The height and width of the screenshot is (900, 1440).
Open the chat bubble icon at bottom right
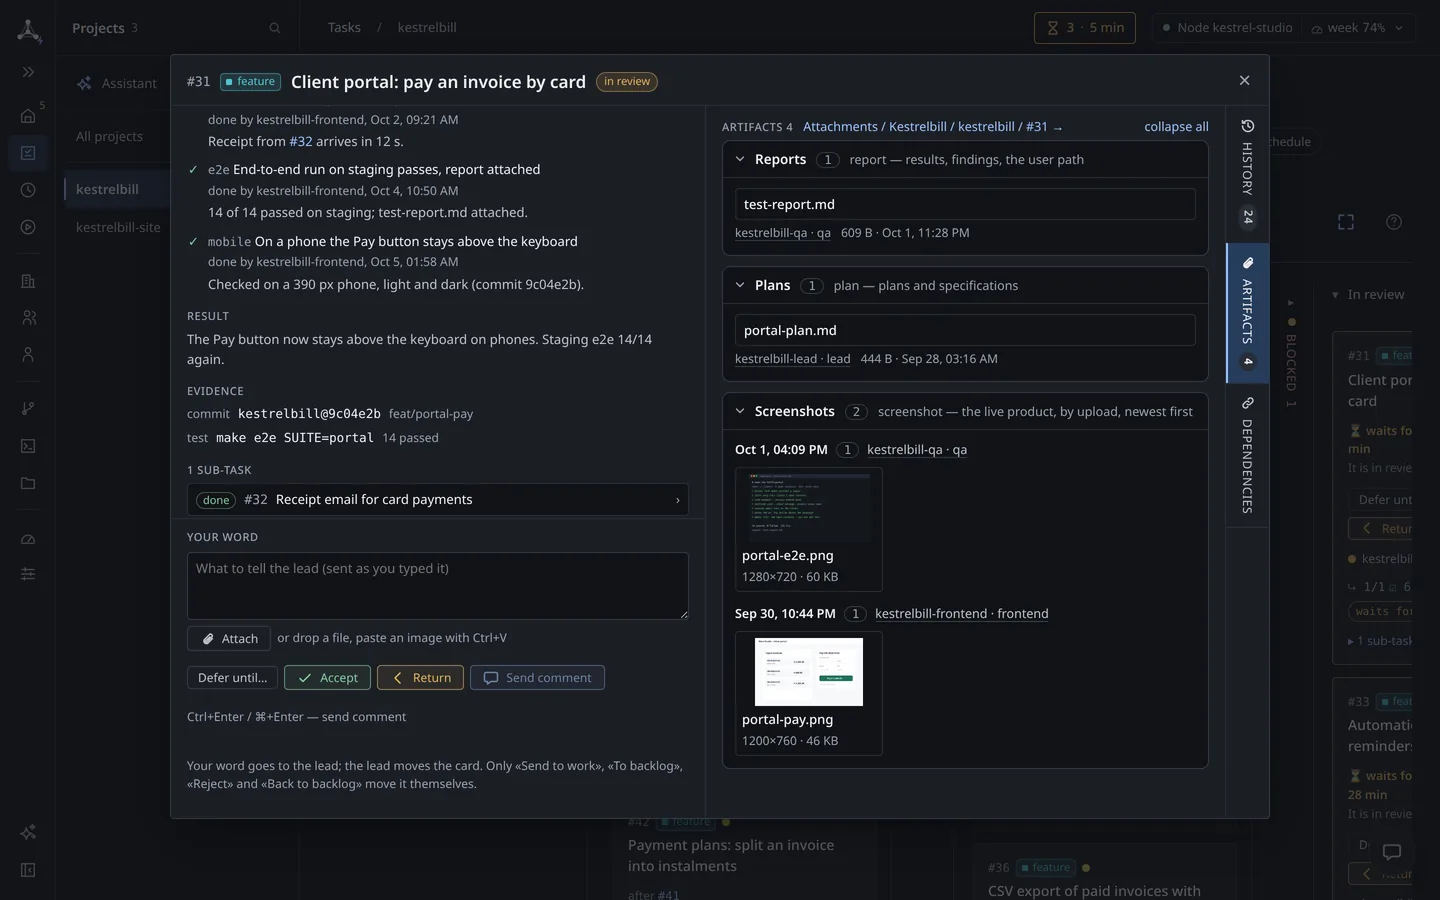(1391, 852)
